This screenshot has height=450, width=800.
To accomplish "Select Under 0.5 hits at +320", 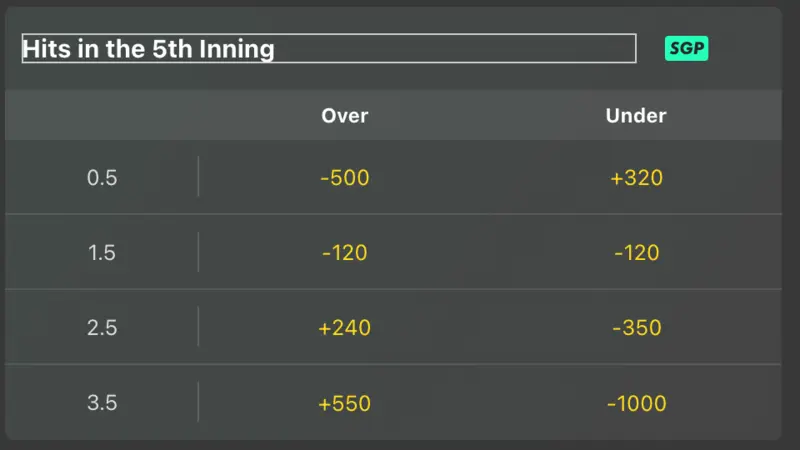I will point(636,178).
